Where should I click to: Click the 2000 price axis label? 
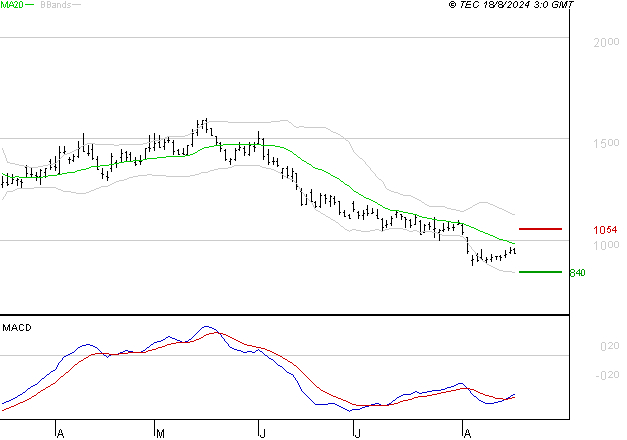click(606, 42)
